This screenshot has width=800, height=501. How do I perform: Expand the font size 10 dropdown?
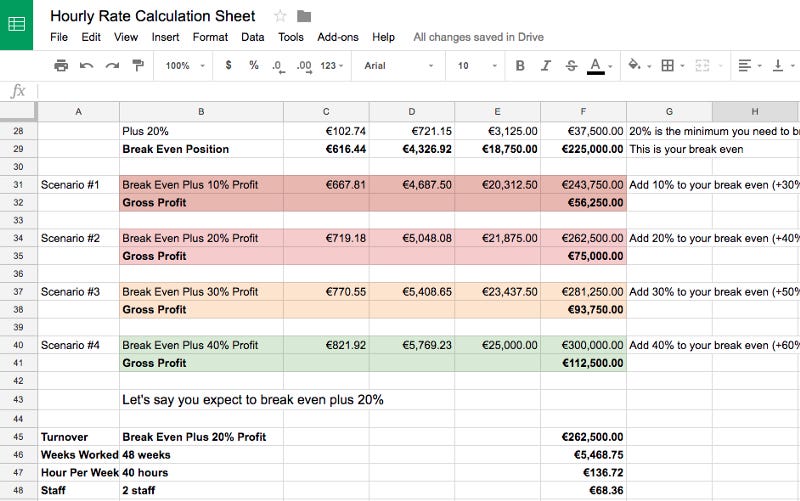(x=477, y=65)
